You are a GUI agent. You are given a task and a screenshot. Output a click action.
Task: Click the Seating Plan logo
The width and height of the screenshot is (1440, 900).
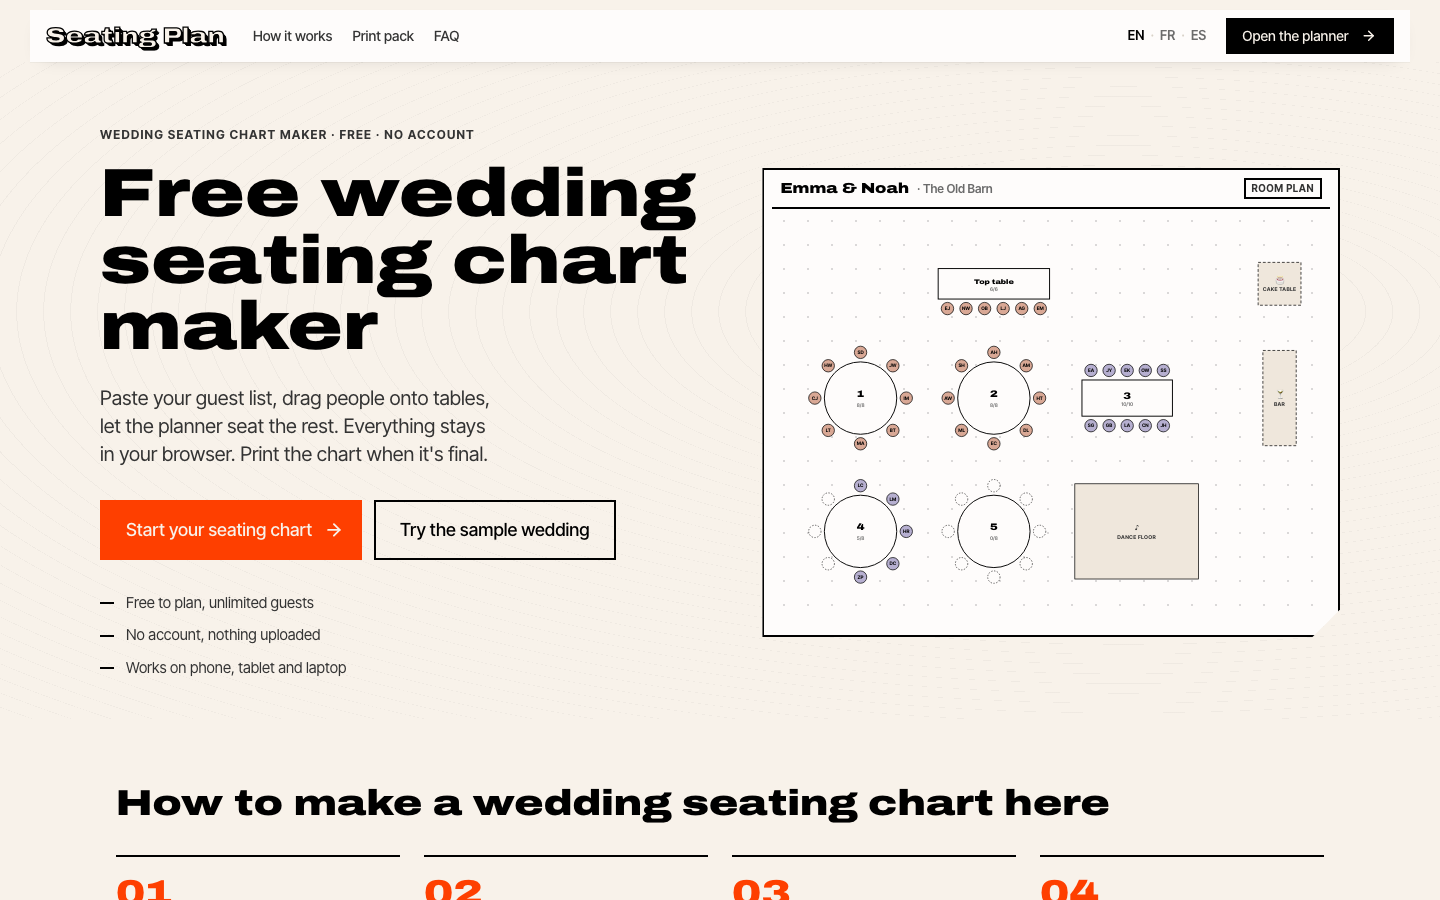click(136, 37)
